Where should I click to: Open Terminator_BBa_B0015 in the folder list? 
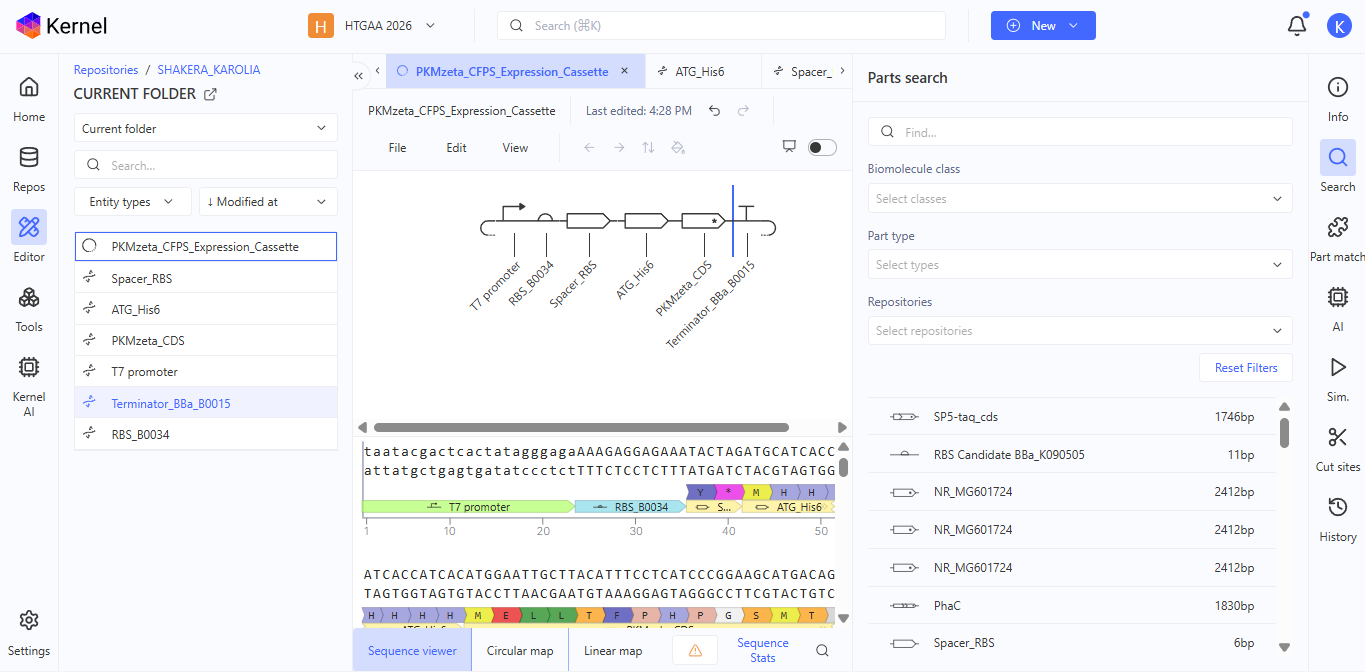(x=206, y=403)
